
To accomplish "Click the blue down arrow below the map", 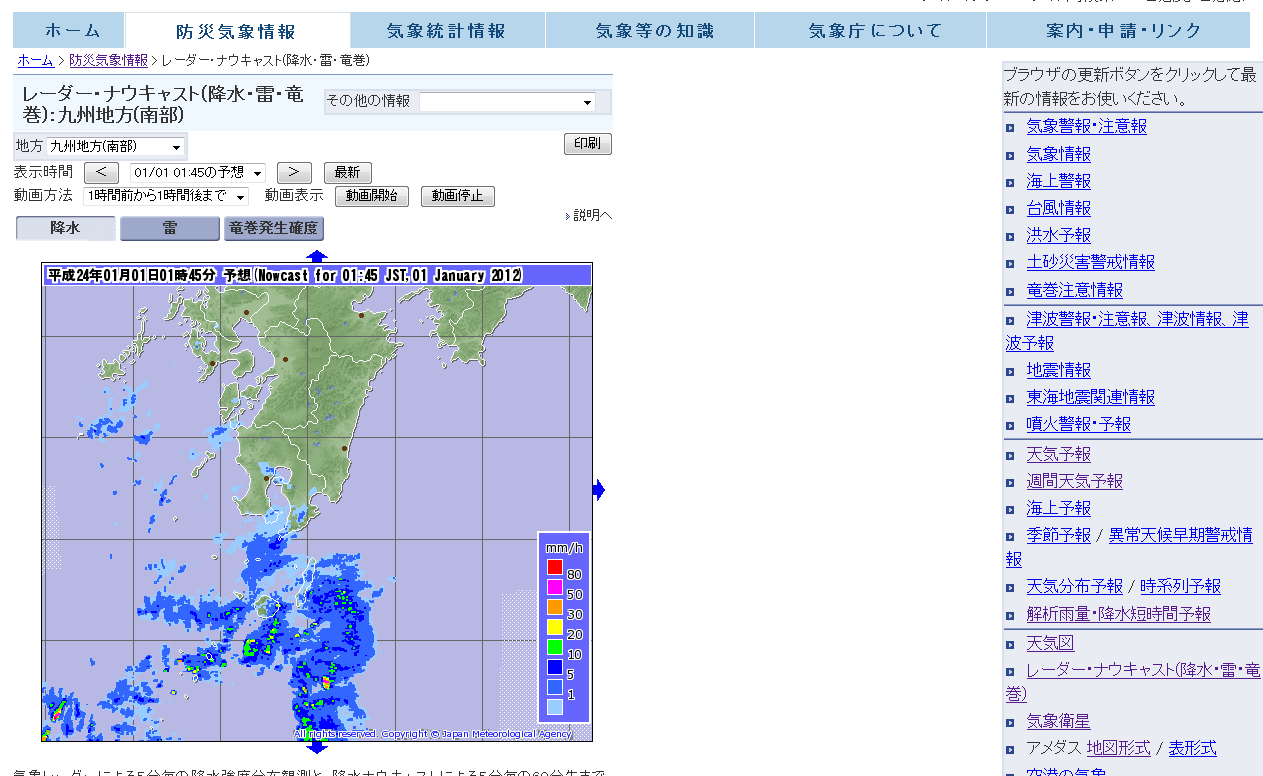I will tap(317, 747).
